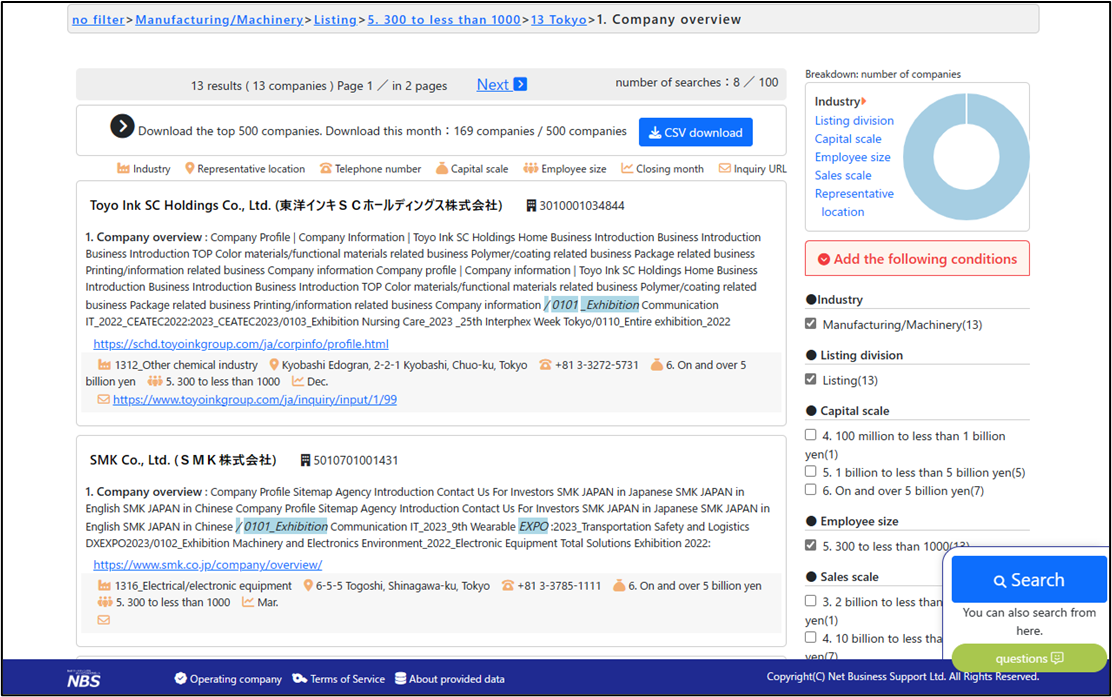Click the Telephone number legend phone icon
The width and height of the screenshot is (1112, 697).
[x=326, y=169]
